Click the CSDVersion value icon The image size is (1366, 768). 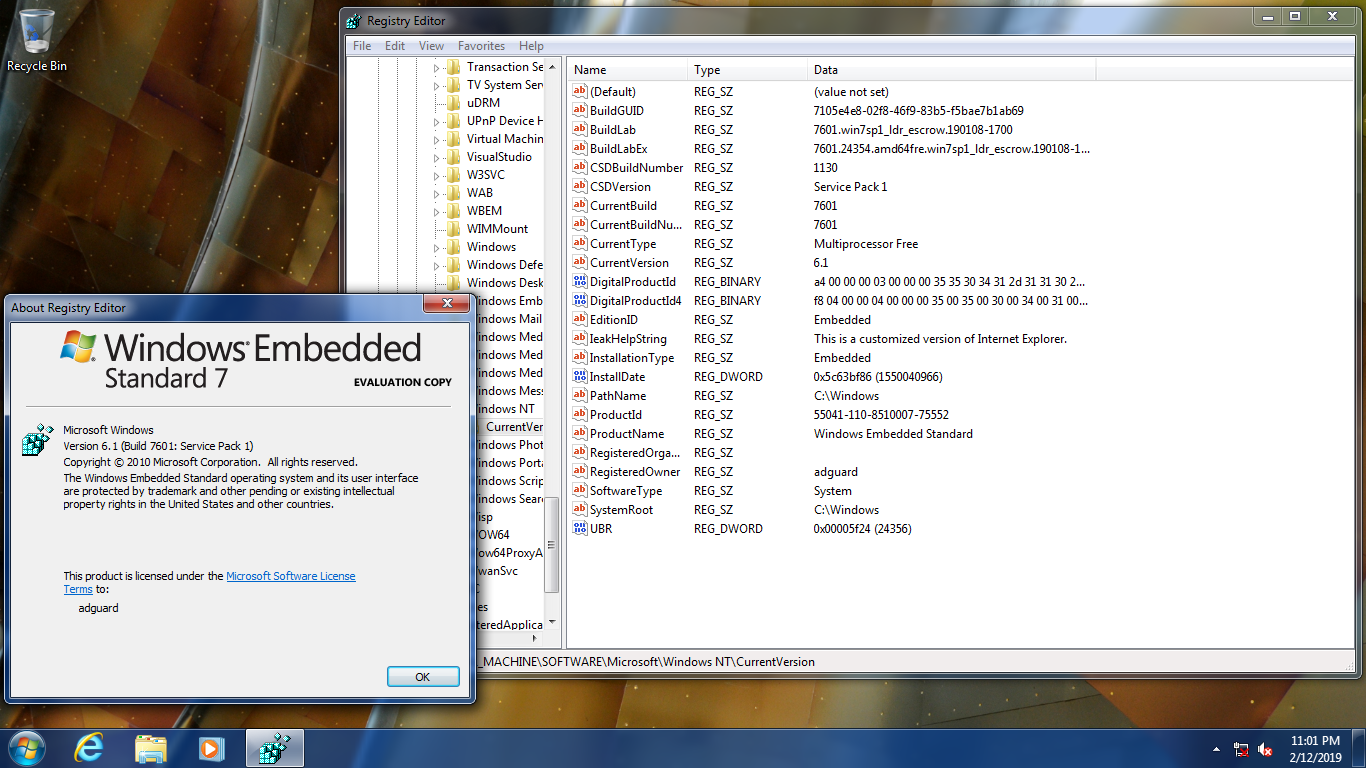pos(579,186)
